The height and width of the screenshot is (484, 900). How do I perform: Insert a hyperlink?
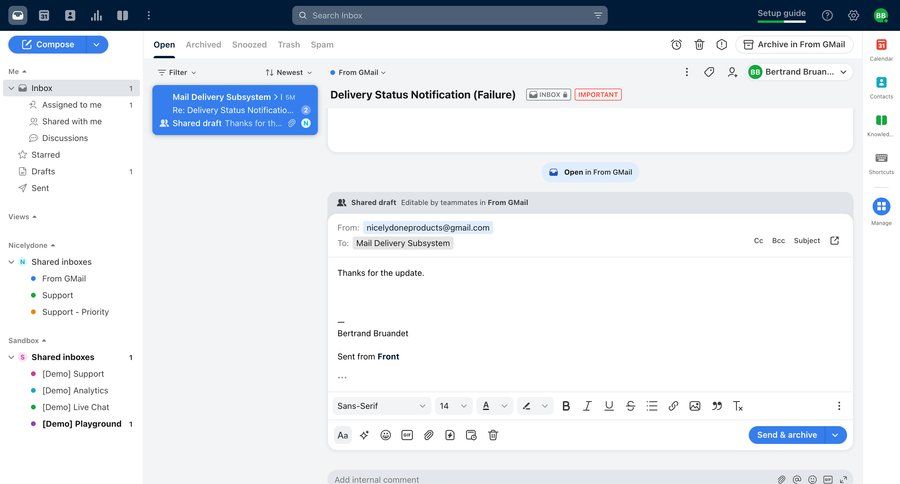[673, 406]
